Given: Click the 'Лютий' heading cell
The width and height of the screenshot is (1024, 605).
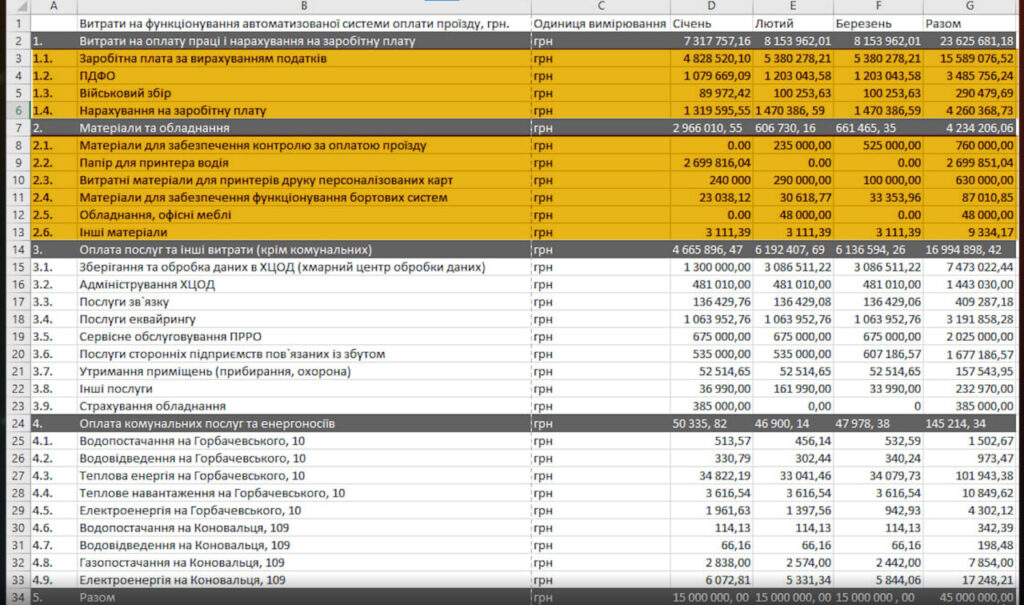Looking at the screenshot, I should pyautogui.click(x=793, y=24).
